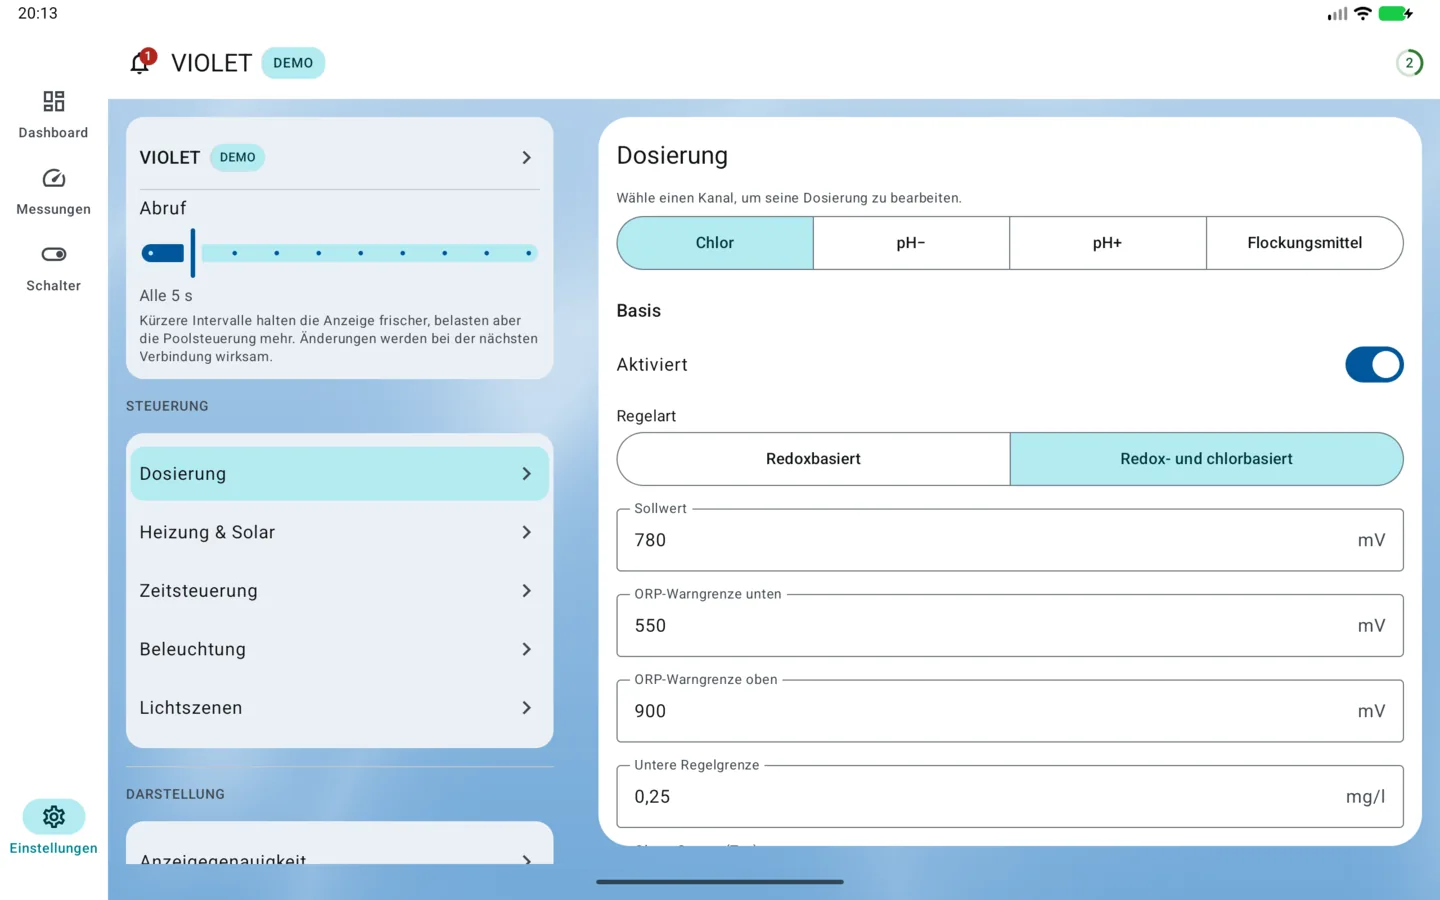Click the Schalter label in sidebar
Screen dimensions: 1440x900
[53, 286]
